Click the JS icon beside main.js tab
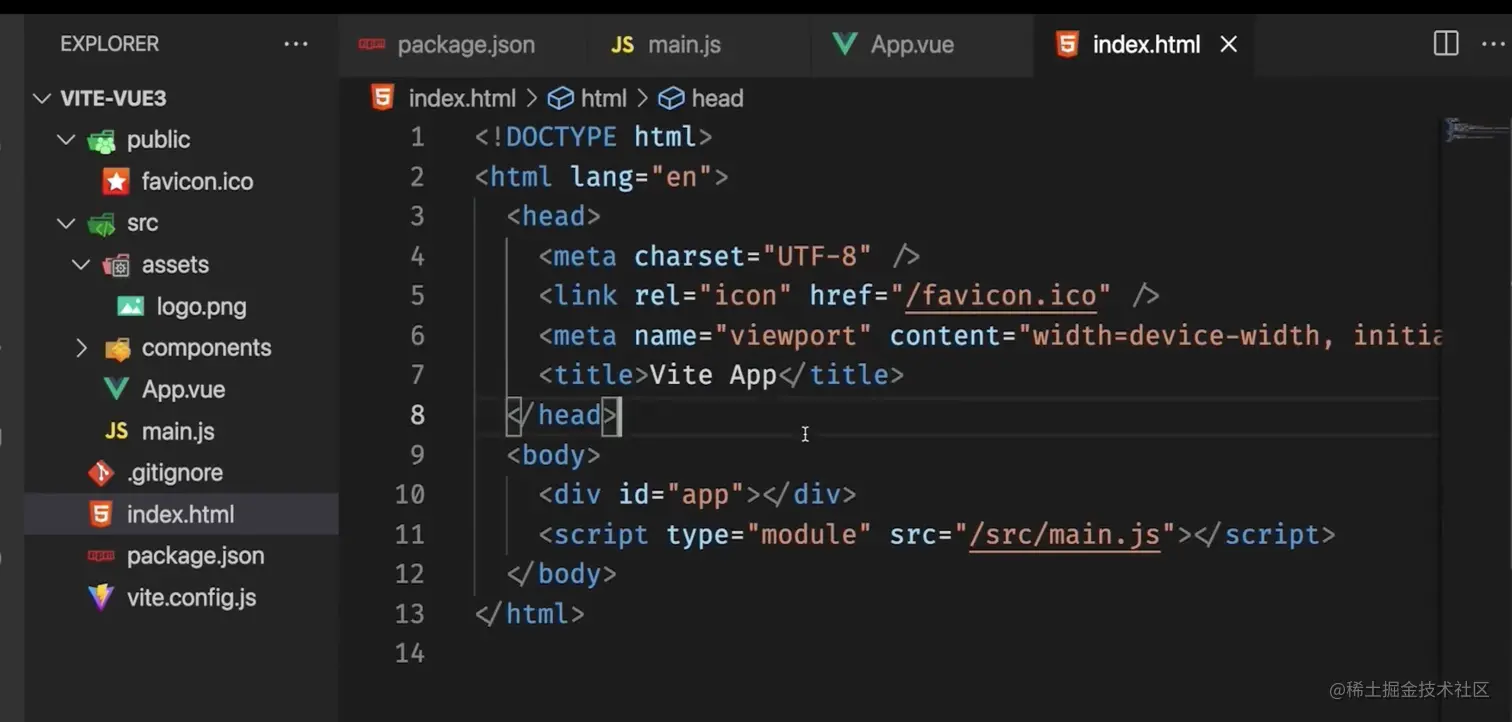 pos(622,44)
